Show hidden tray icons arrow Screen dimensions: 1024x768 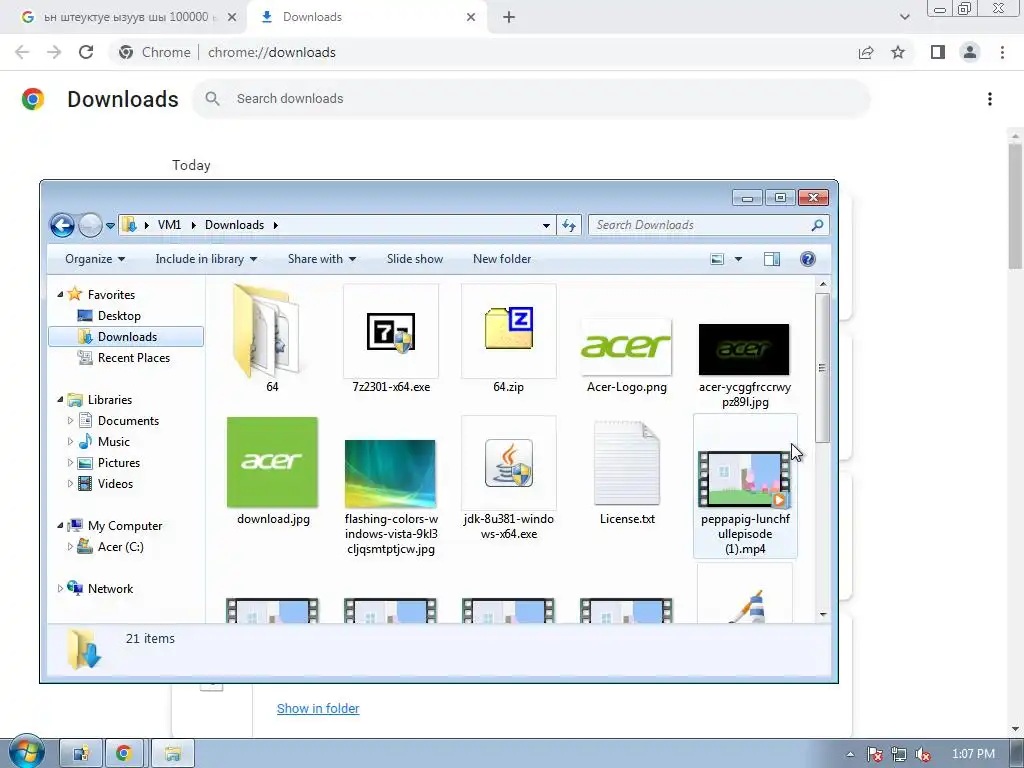point(850,754)
